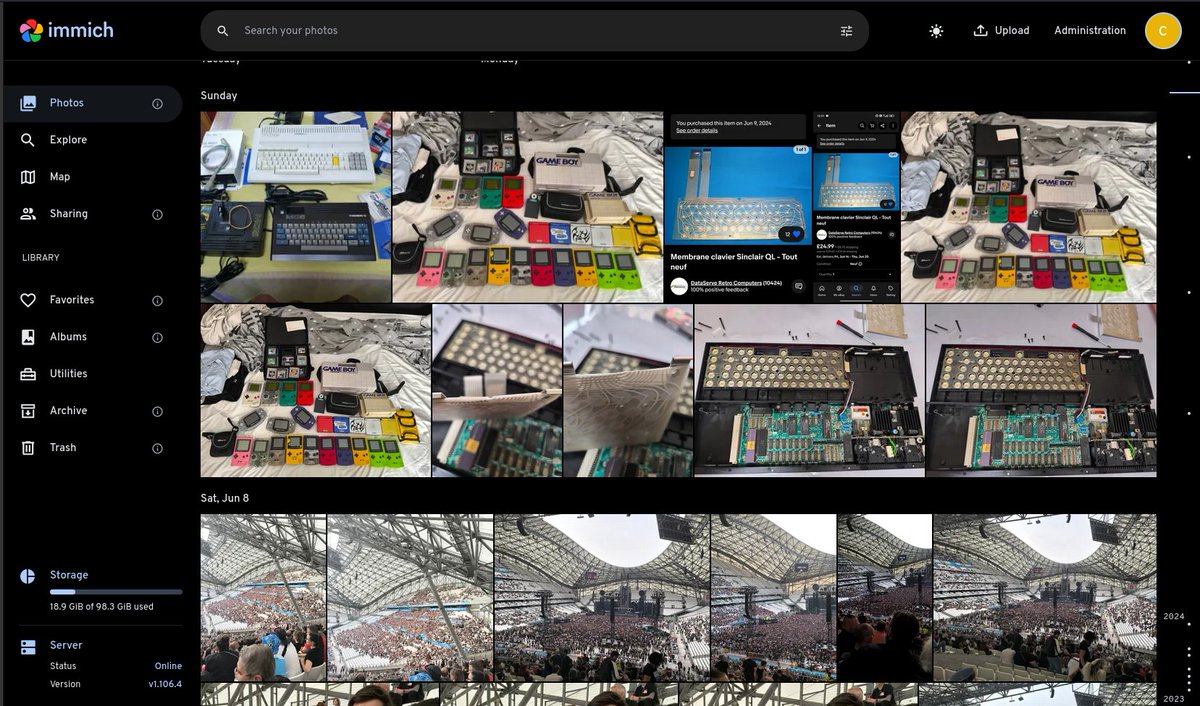Click the search magnifier icon

point(223,31)
